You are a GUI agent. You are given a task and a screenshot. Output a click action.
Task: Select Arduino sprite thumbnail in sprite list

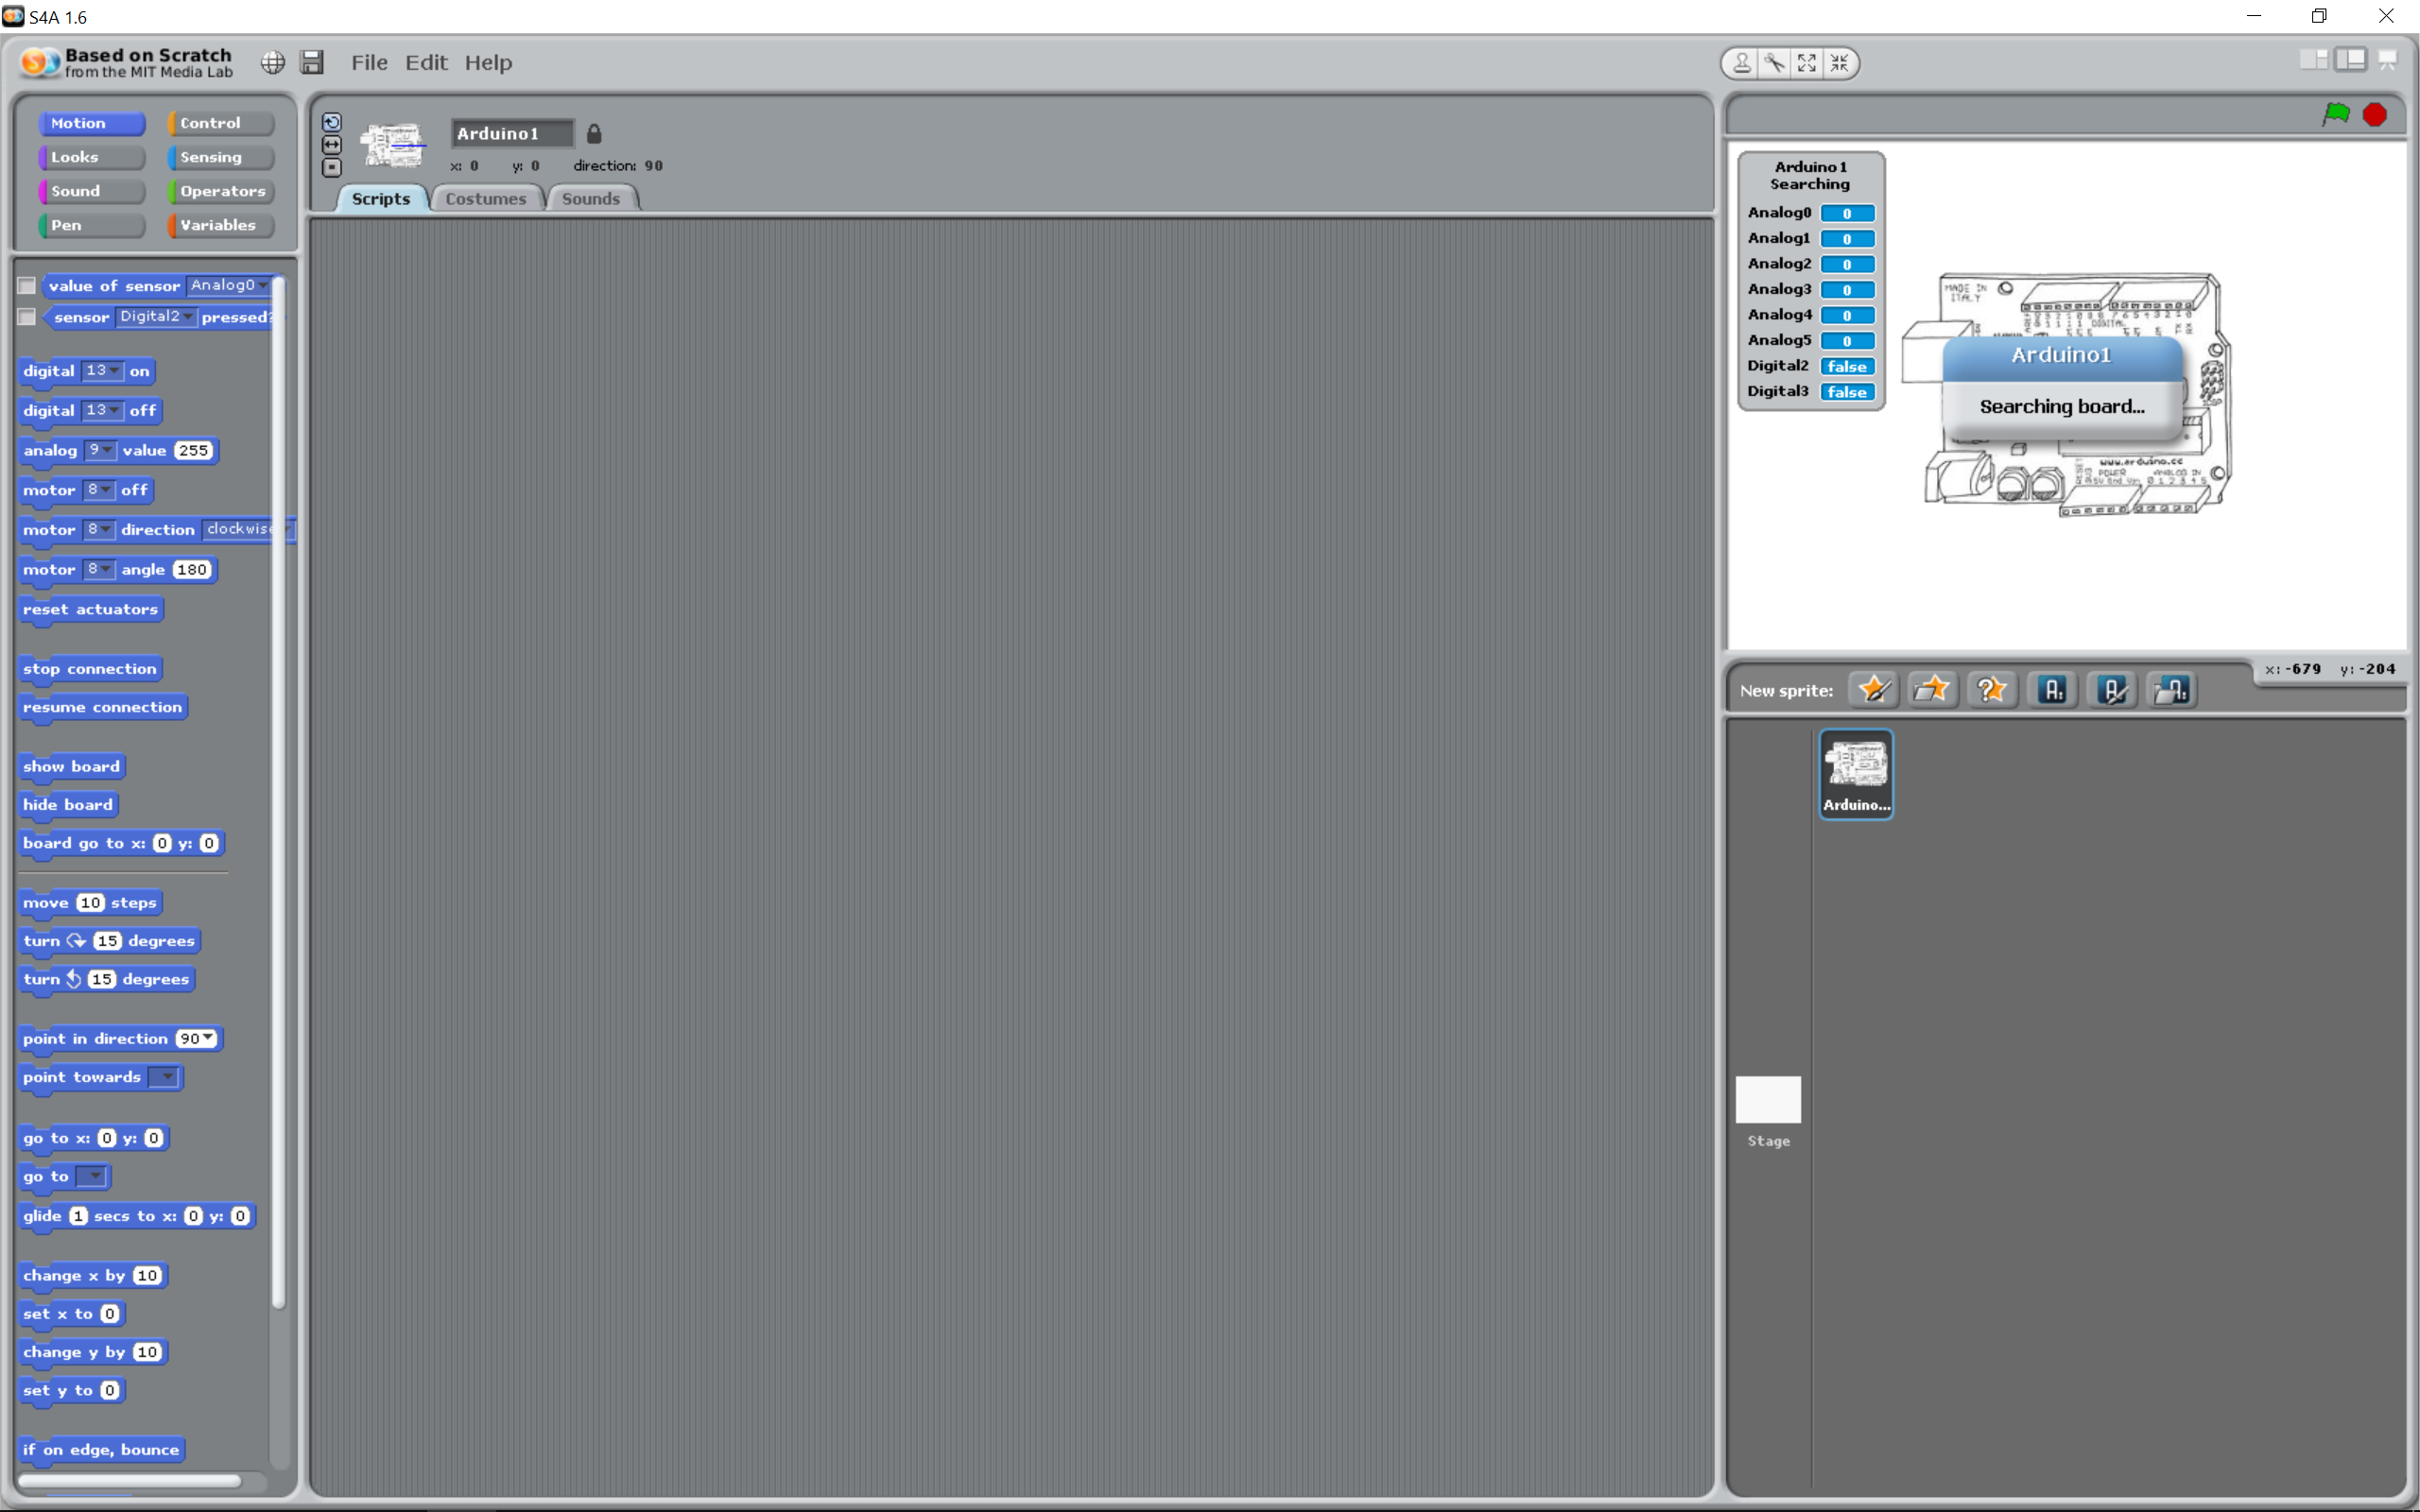(x=1856, y=774)
